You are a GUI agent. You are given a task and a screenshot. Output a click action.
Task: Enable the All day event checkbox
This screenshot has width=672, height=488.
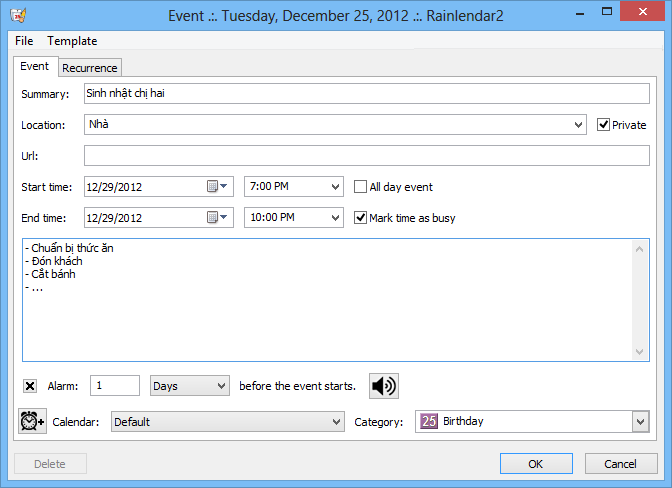pos(362,187)
